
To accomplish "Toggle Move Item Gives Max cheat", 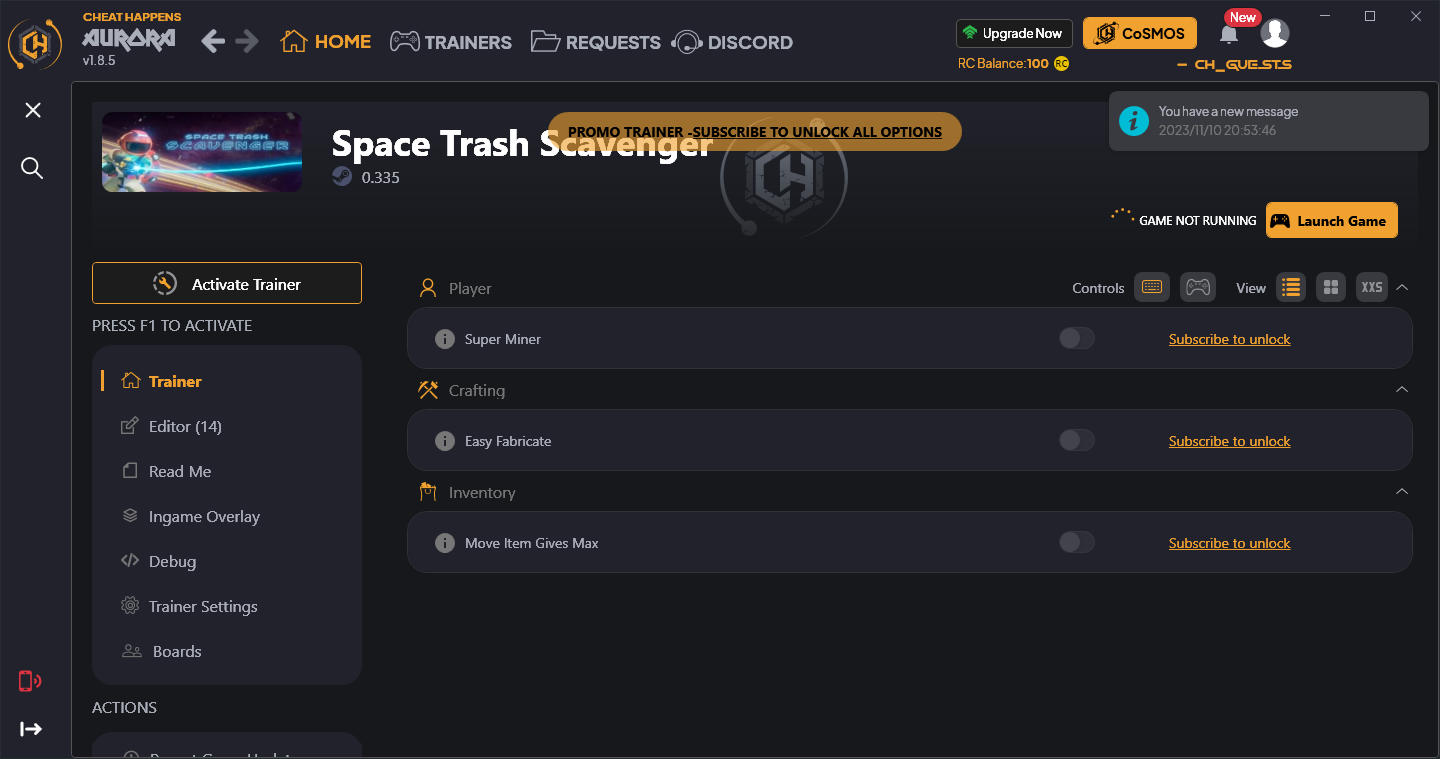I will tap(1077, 542).
